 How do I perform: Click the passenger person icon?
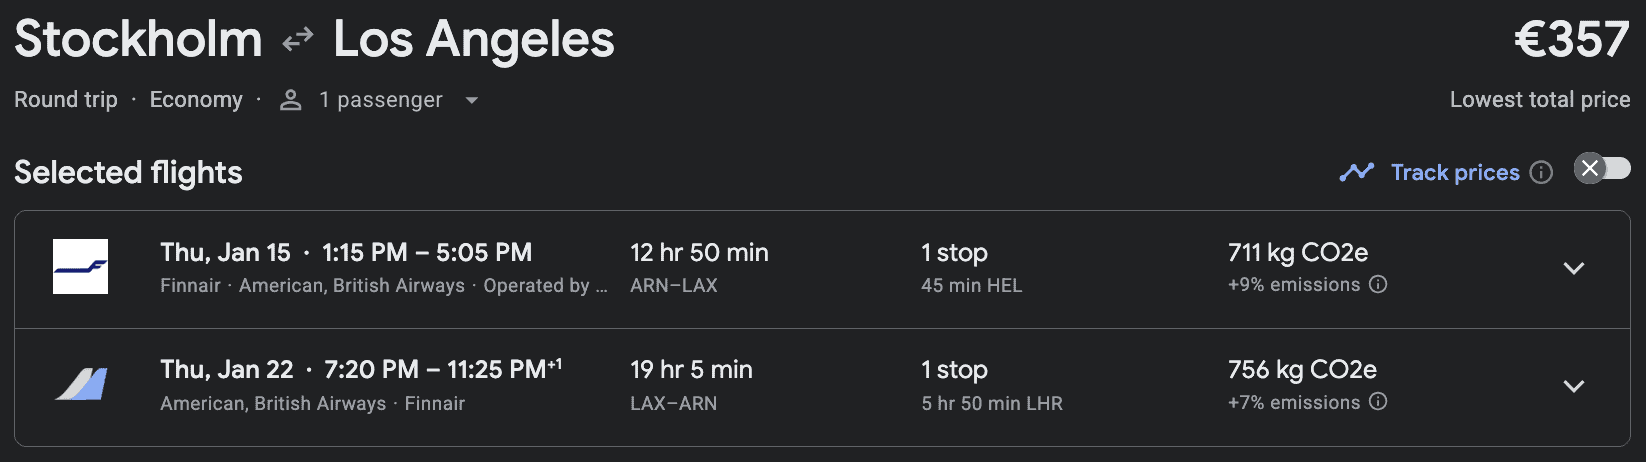point(291,100)
